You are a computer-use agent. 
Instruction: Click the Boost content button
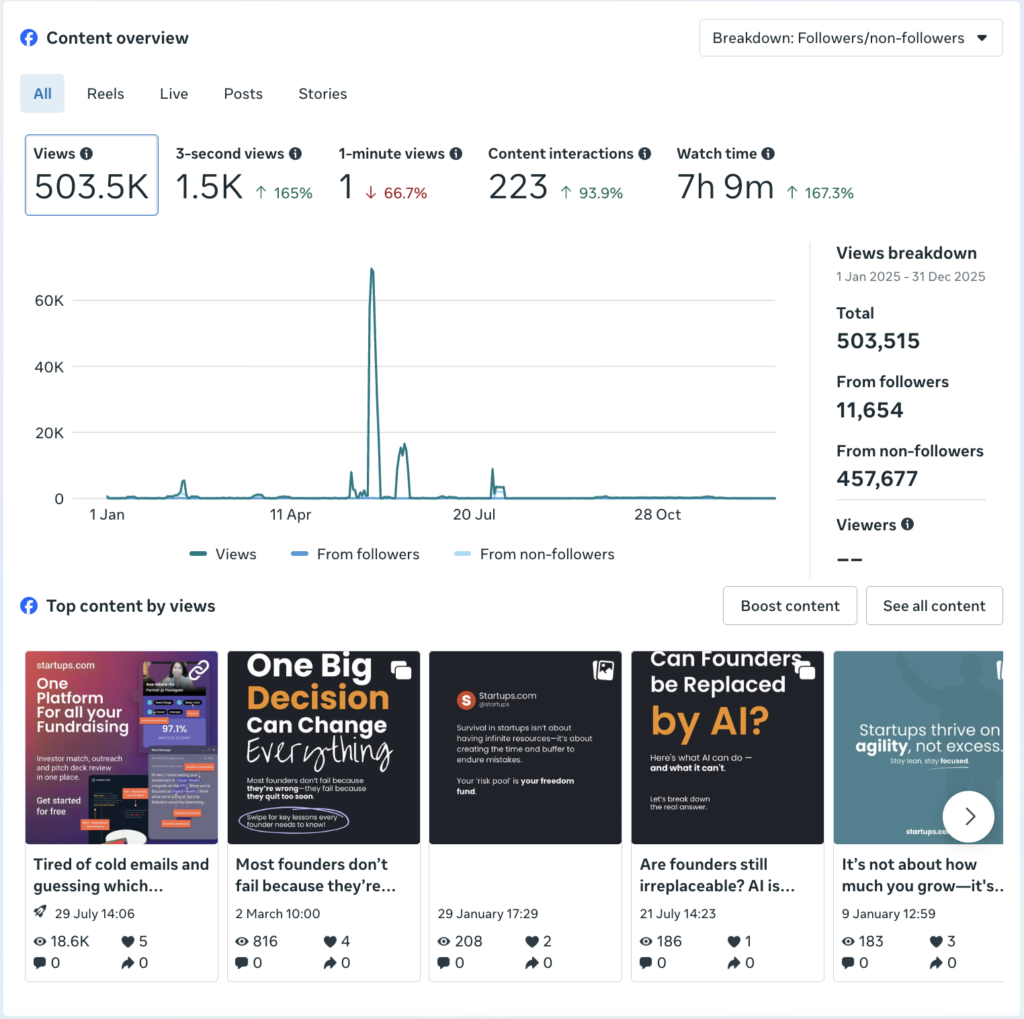[x=790, y=605]
